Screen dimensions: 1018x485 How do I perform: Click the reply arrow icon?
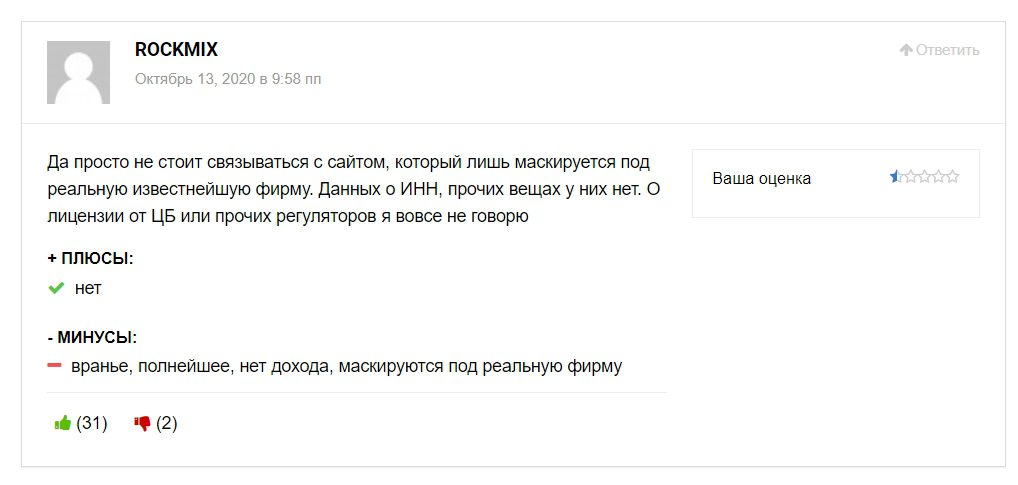[x=906, y=50]
